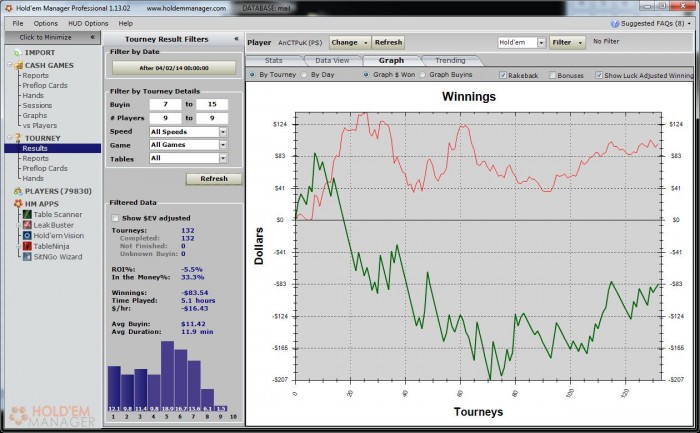Click the Click to Minimize button
This screenshot has width=700, height=433.
53,37
